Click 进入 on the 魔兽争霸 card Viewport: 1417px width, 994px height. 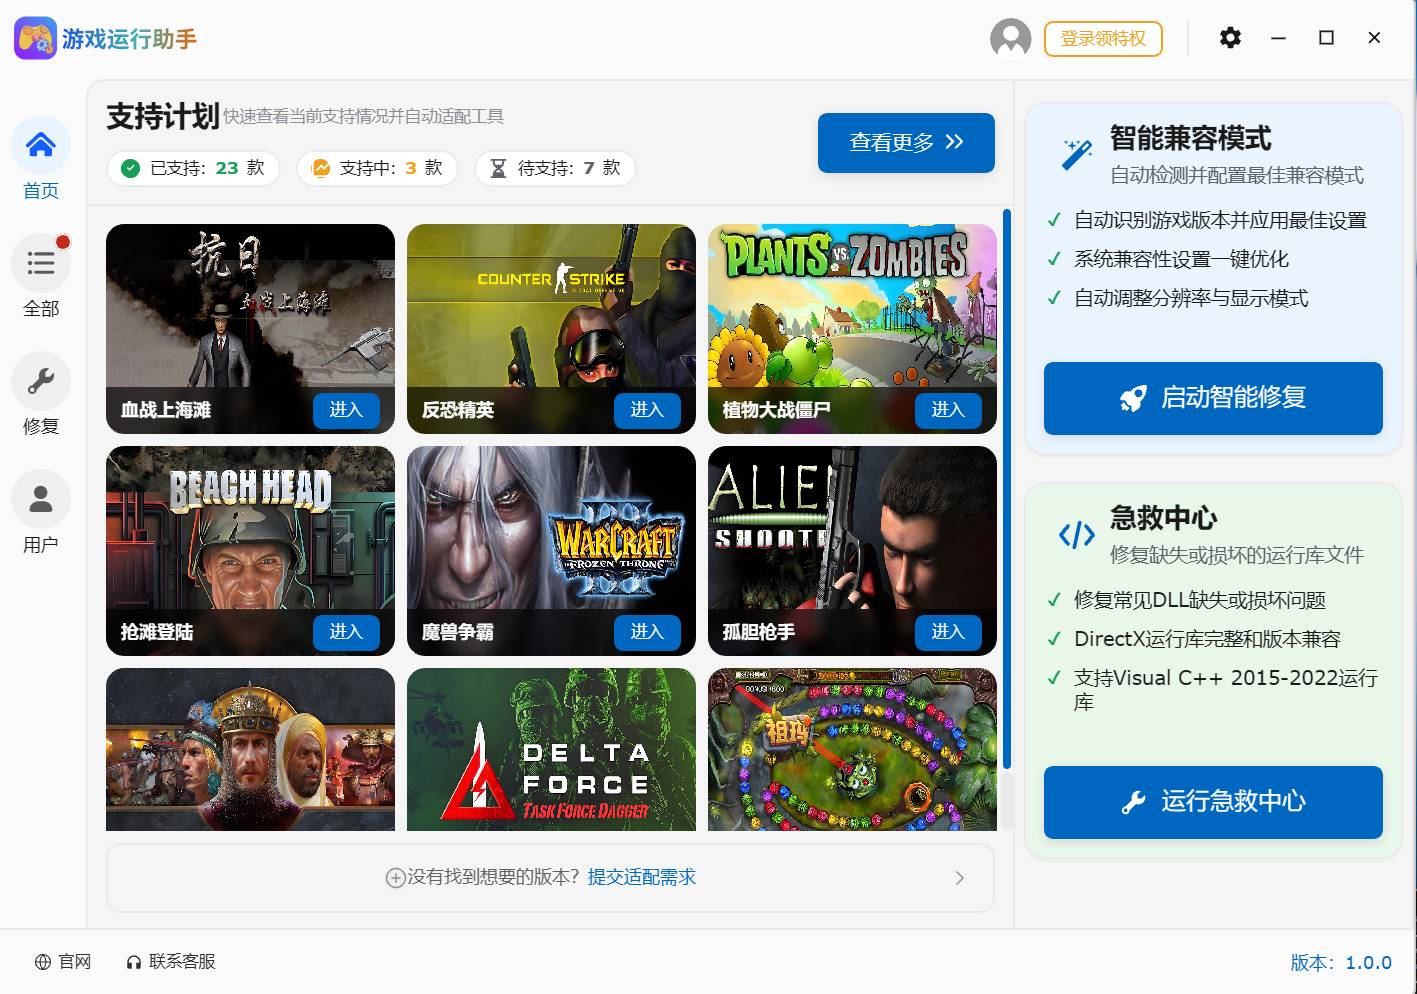647,632
